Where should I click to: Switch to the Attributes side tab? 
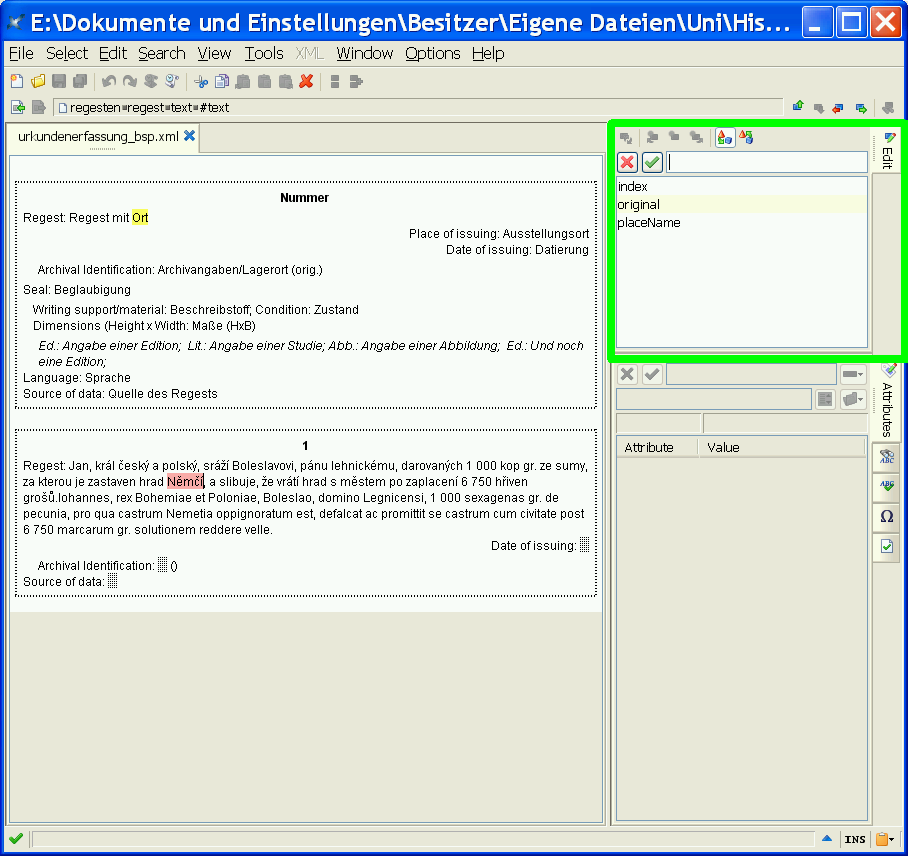coord(887,401)
